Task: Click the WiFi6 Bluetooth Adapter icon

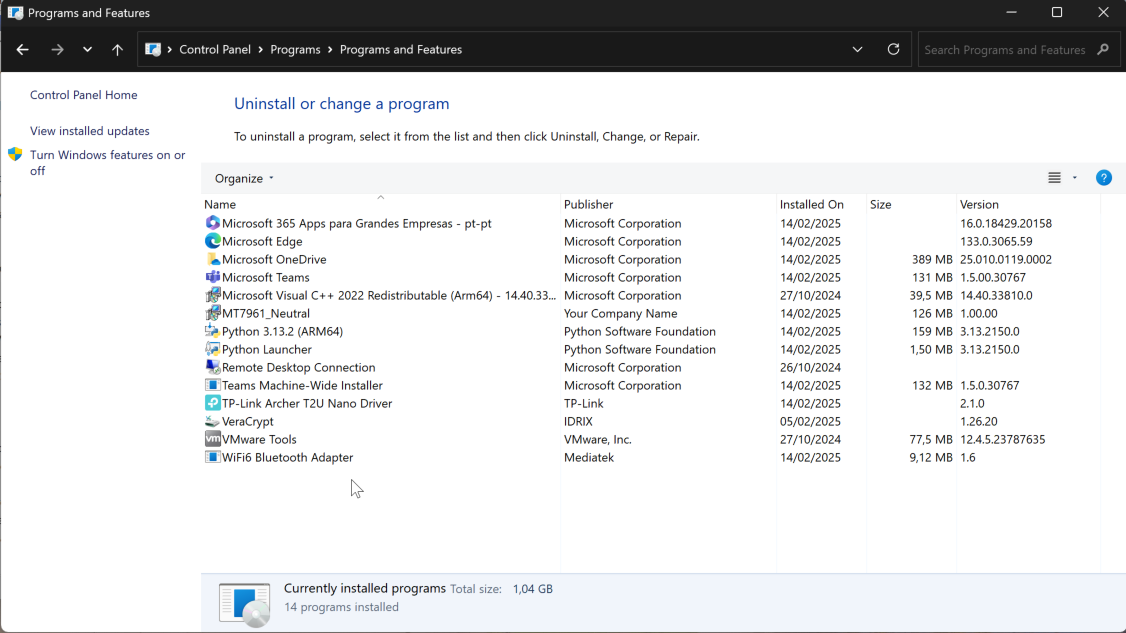Action: [213, 456]
